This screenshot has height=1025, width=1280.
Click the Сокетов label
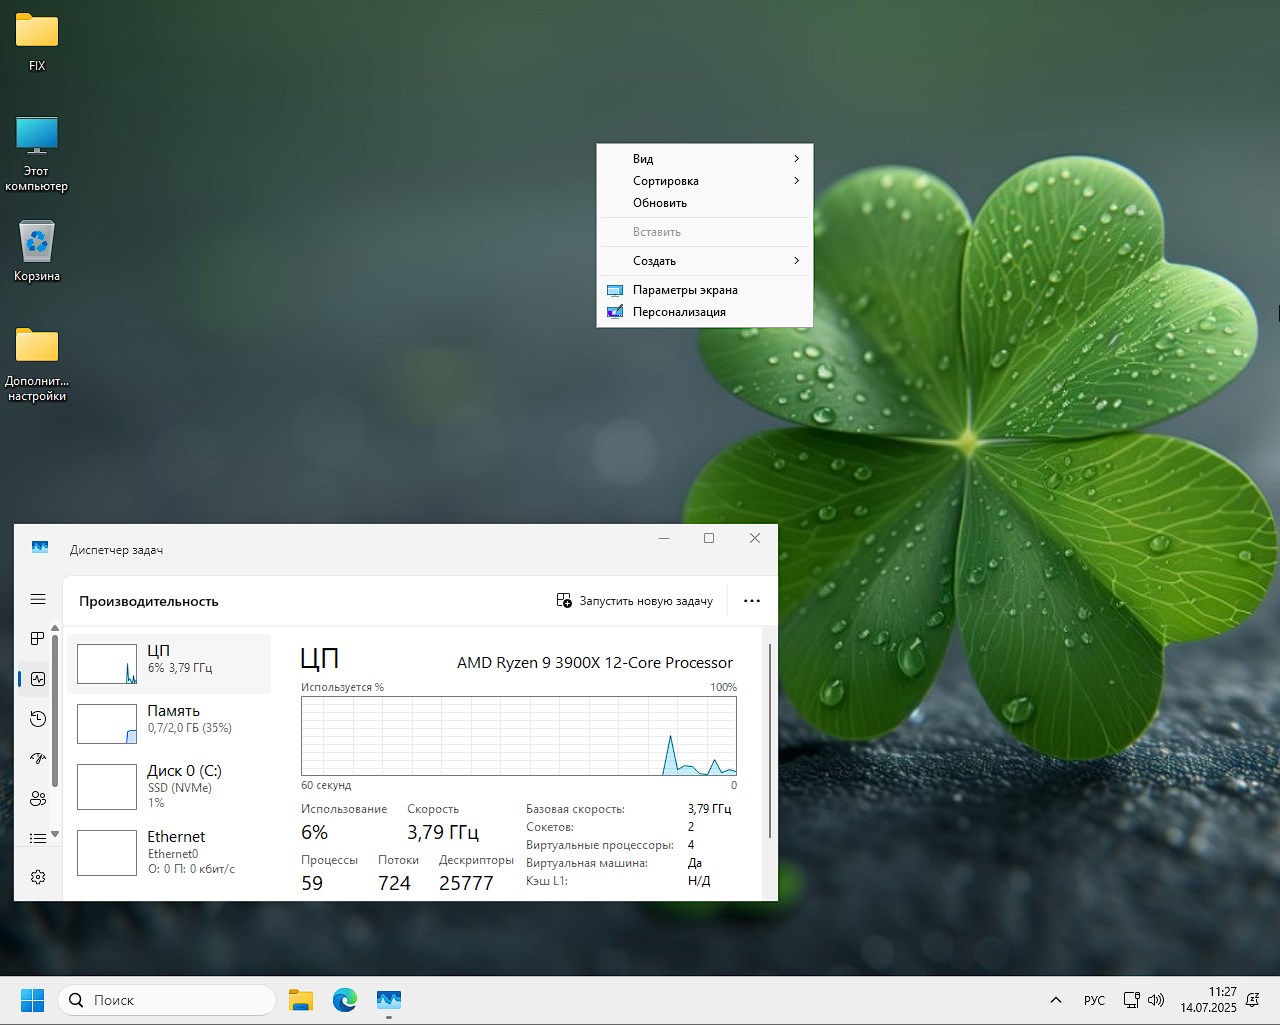tap(550, 827)
